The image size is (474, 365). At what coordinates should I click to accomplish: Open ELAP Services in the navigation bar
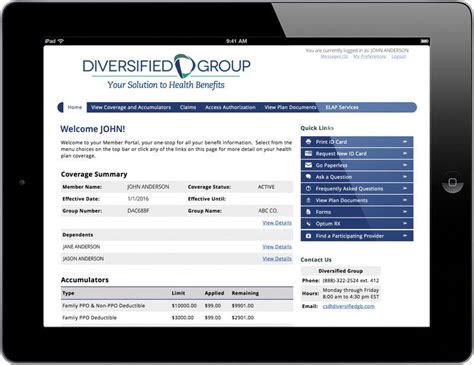(x=342, y=107)
